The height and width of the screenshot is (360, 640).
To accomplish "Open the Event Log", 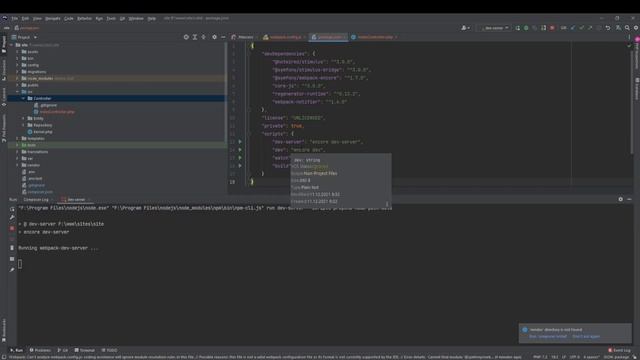I will coord(620,350).
